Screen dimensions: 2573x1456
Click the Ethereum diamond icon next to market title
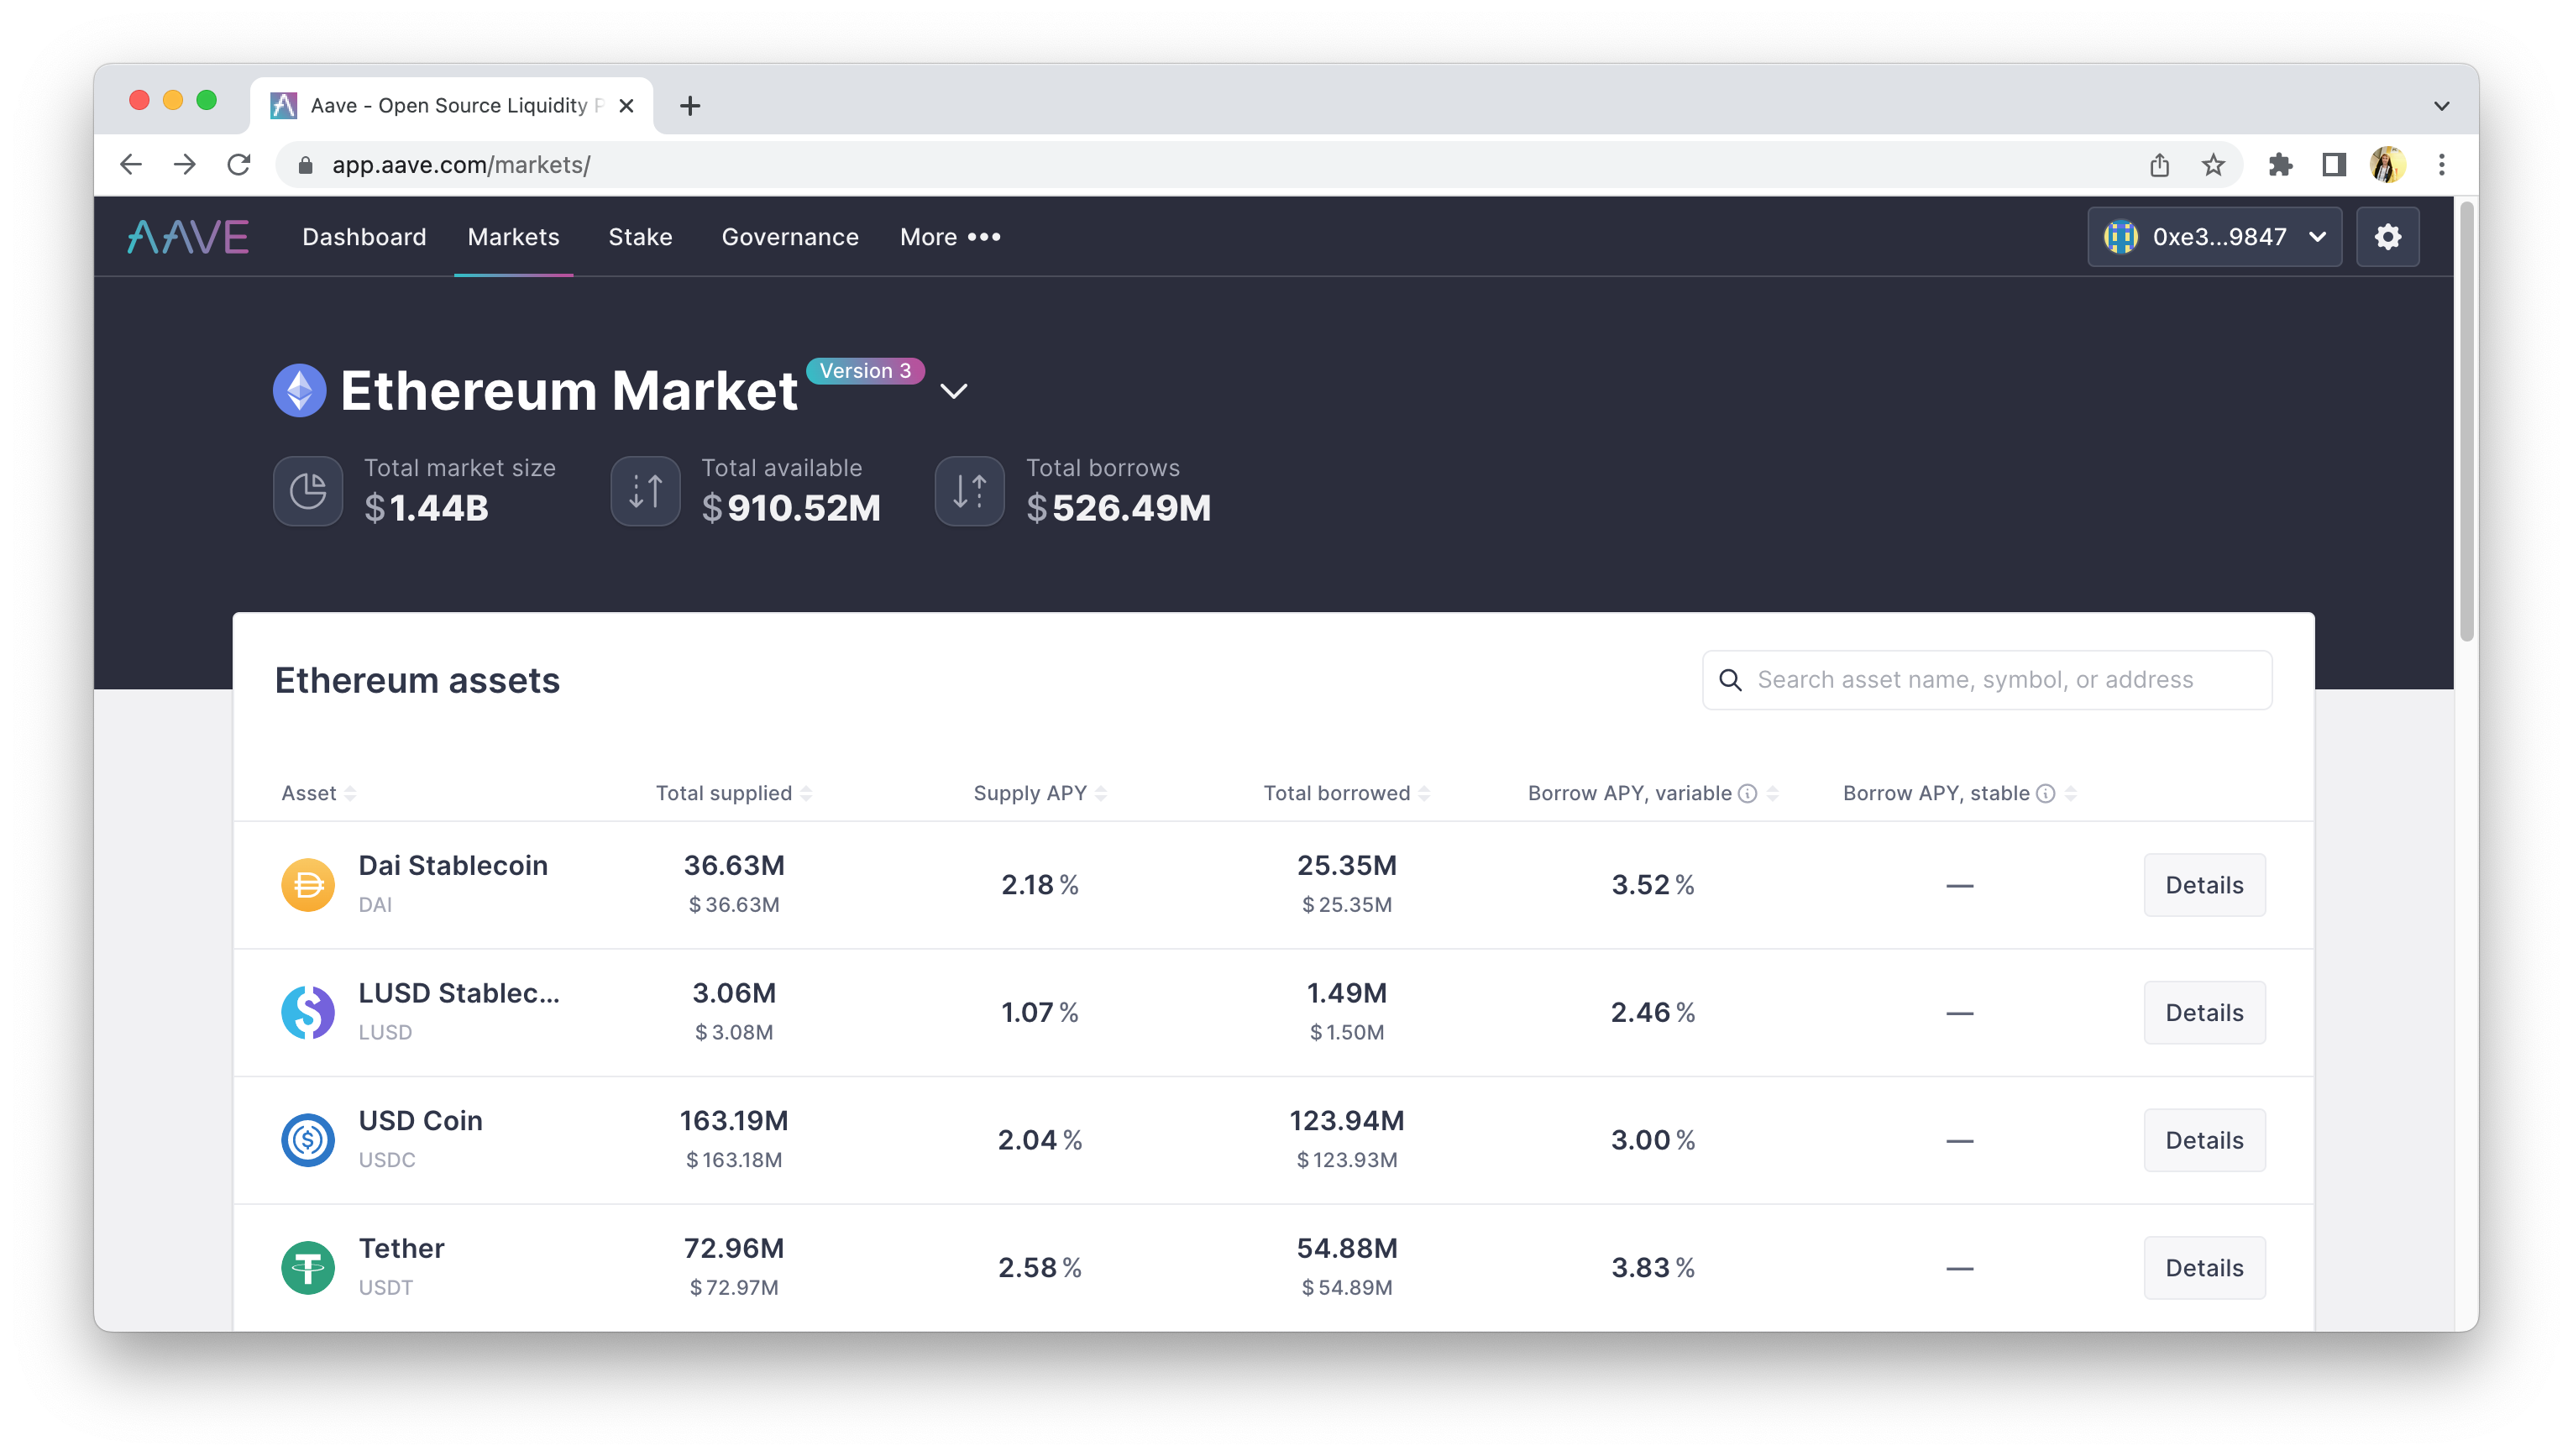click(x=299, y=390)
